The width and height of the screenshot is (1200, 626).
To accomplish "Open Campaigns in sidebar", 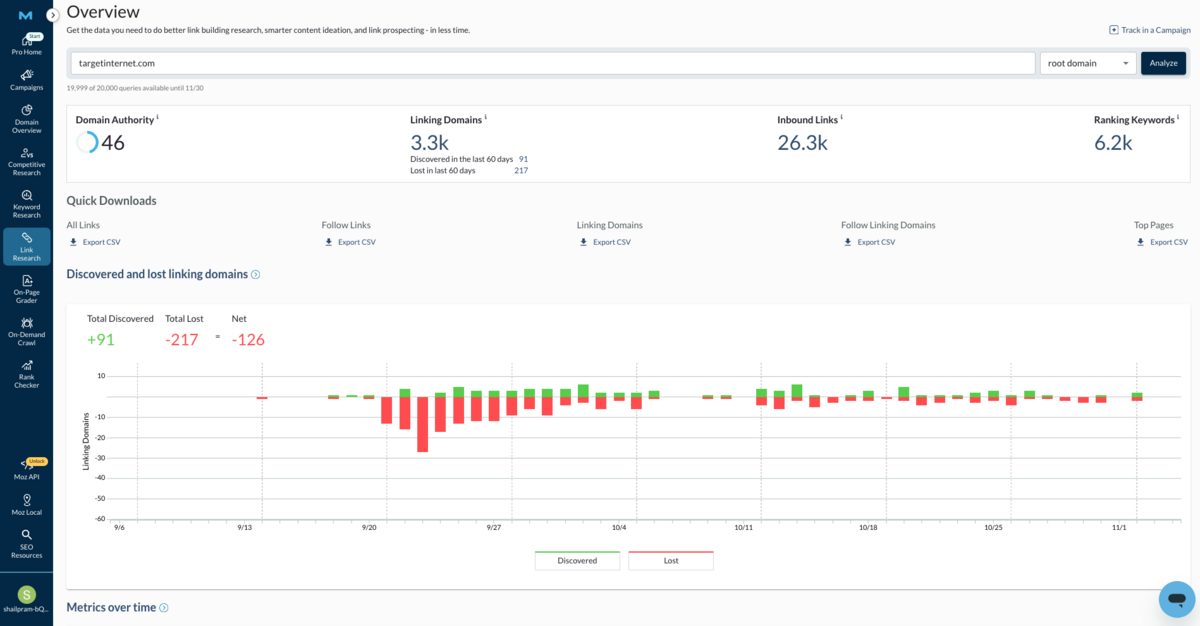I will 26,80.
